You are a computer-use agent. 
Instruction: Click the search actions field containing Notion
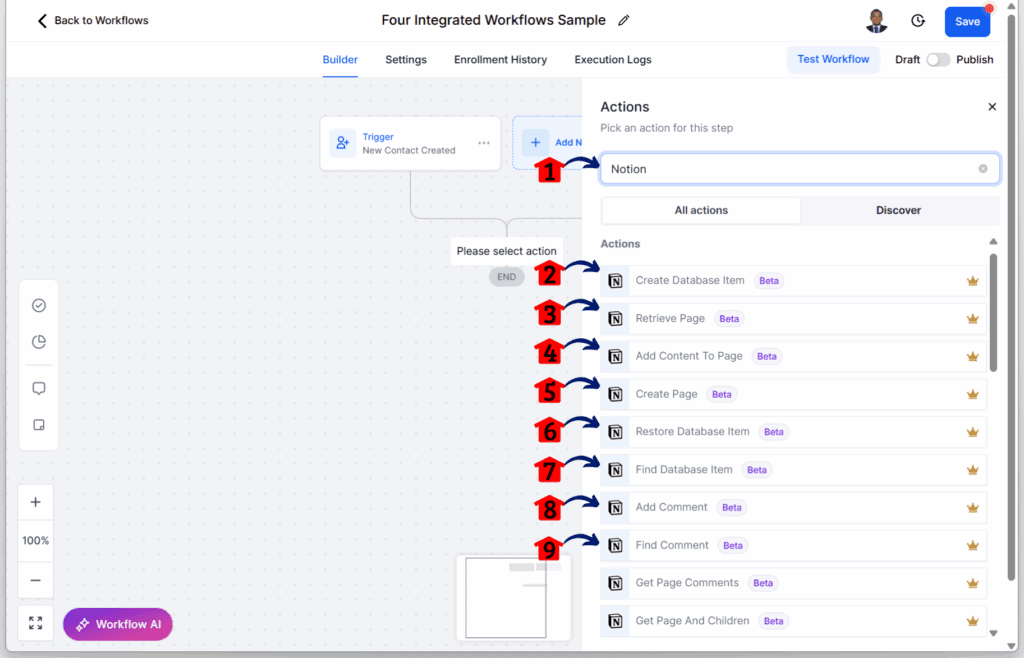(x=799, y=169)
